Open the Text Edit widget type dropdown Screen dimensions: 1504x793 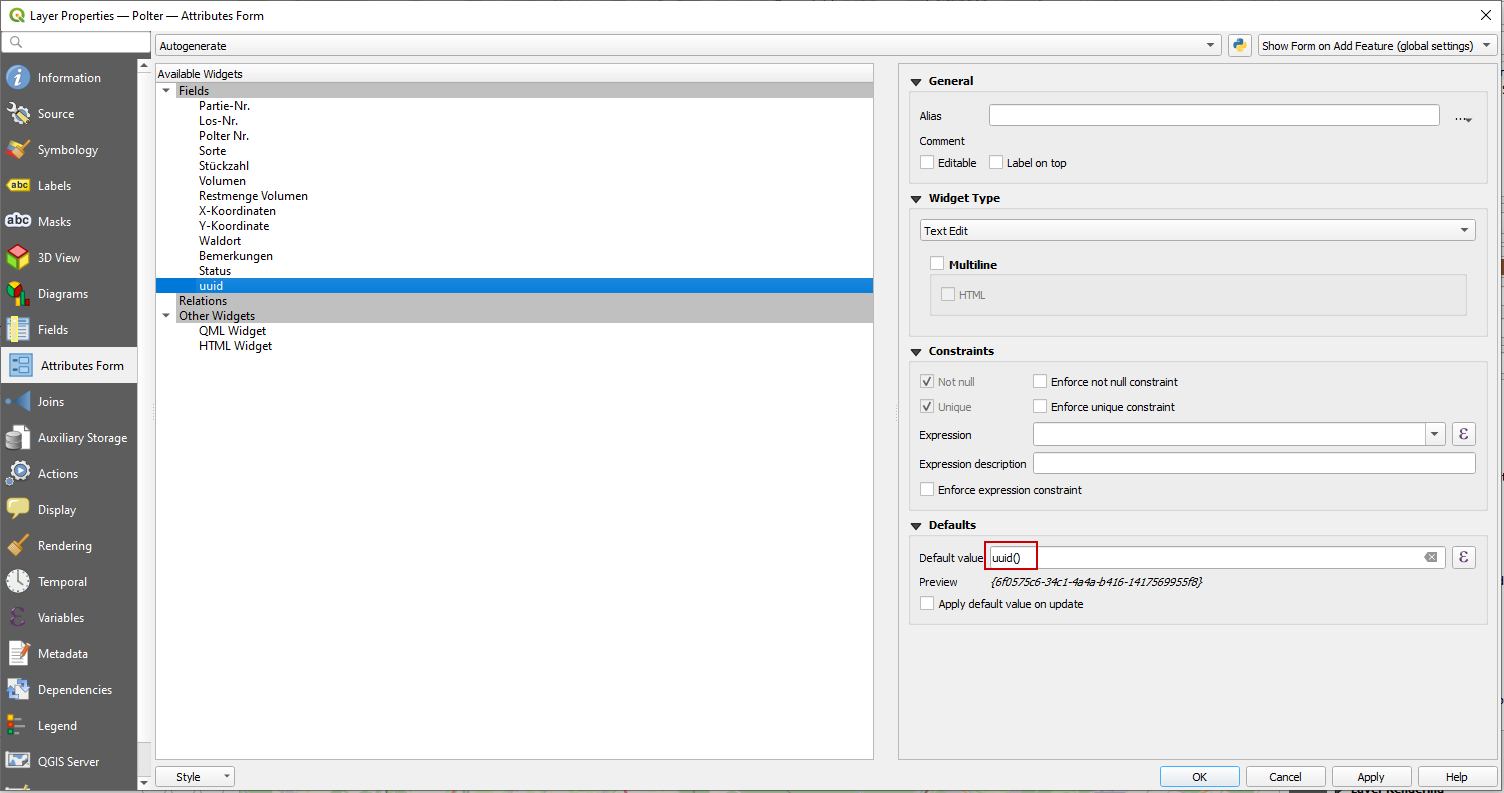[x=1197, y=231]
